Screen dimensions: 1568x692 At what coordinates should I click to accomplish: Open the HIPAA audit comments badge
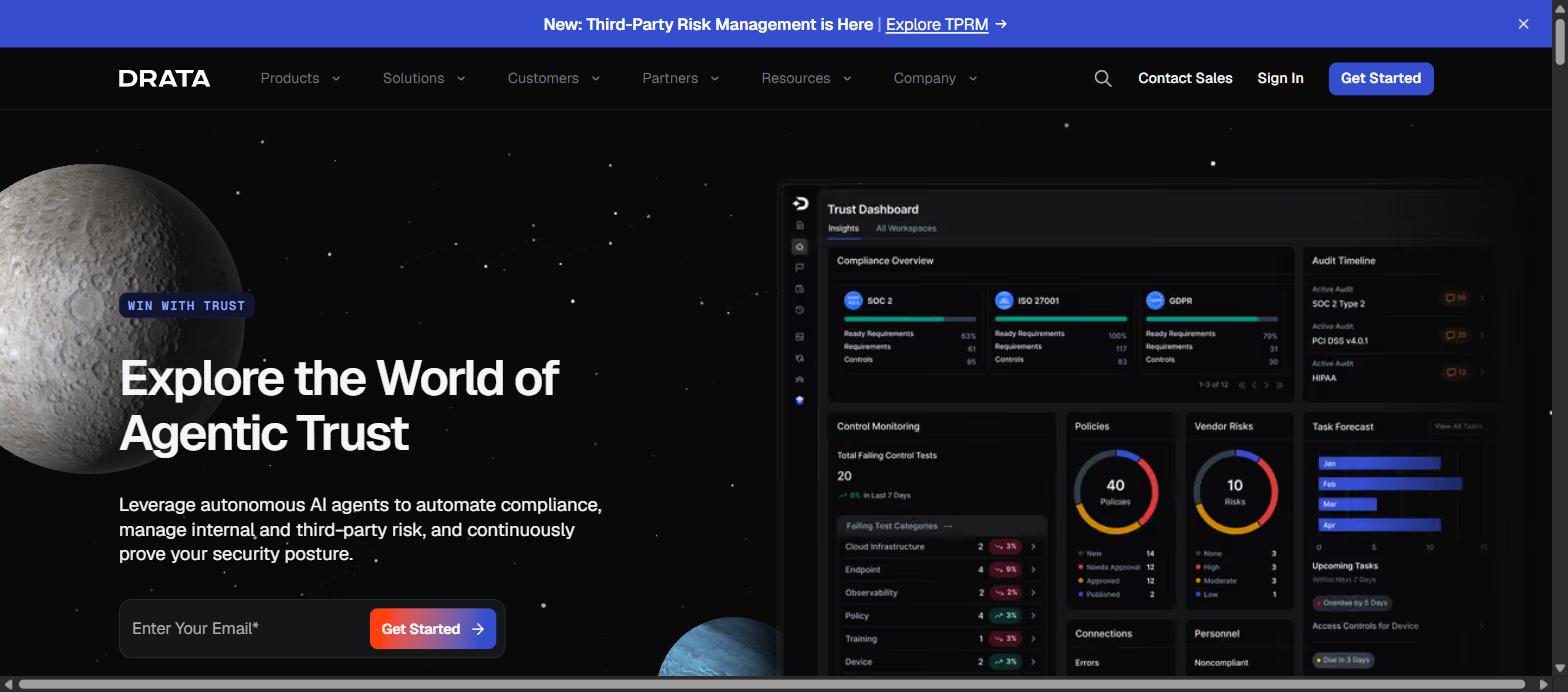pyautogui.click(x=1455, y=372)
